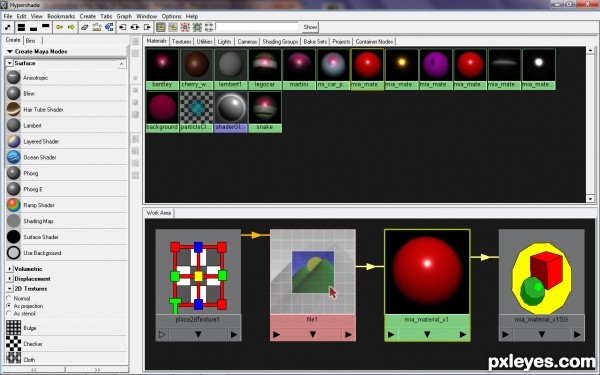Create a Use Background node

click(x=66, y=253)
